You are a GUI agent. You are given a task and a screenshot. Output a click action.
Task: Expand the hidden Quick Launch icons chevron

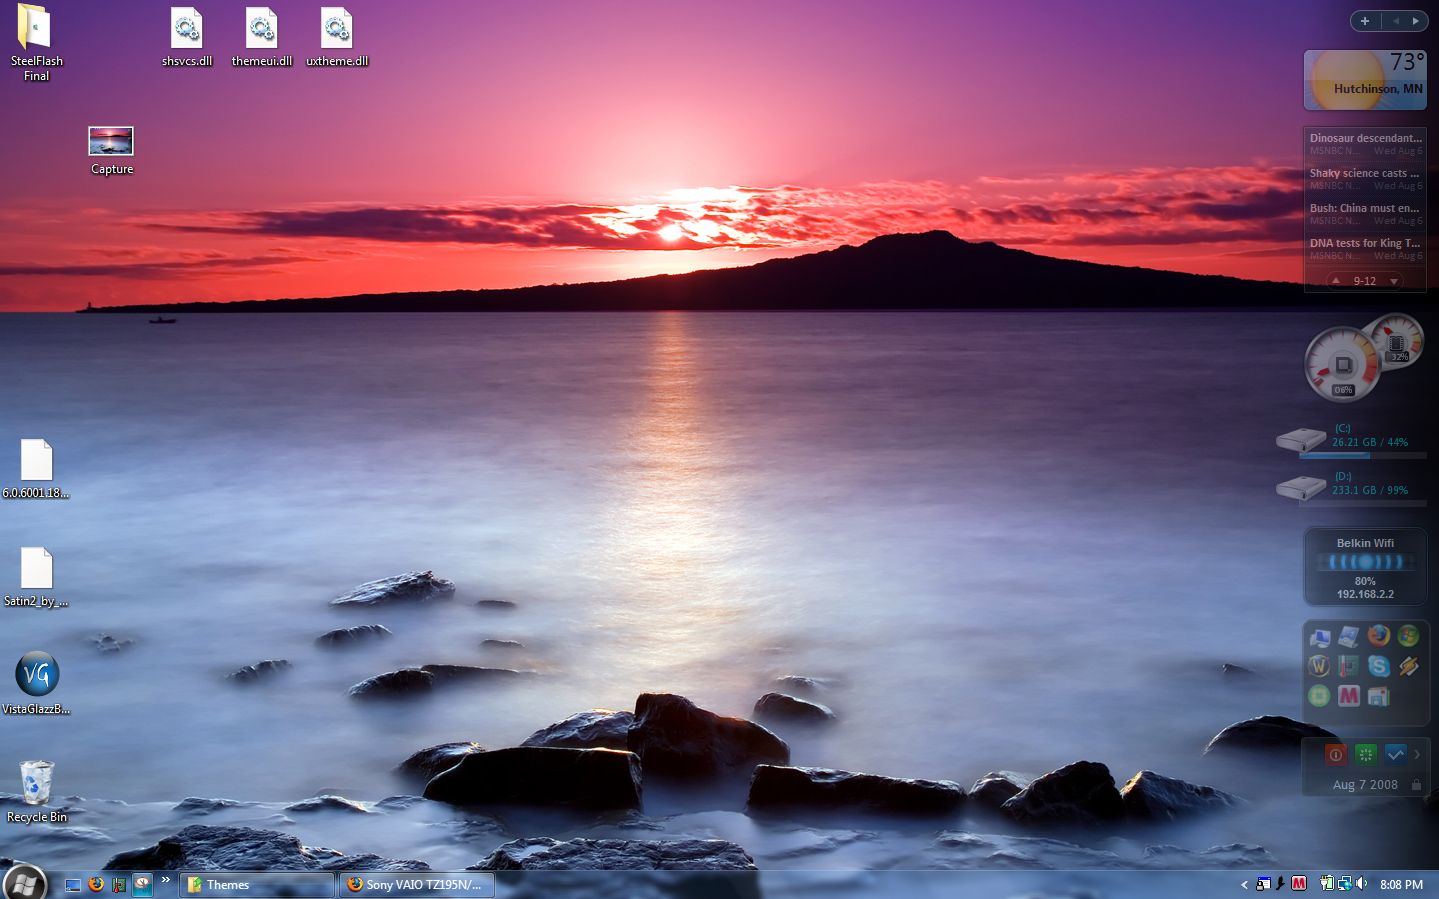pyautogui.click(x=166, y=880)
